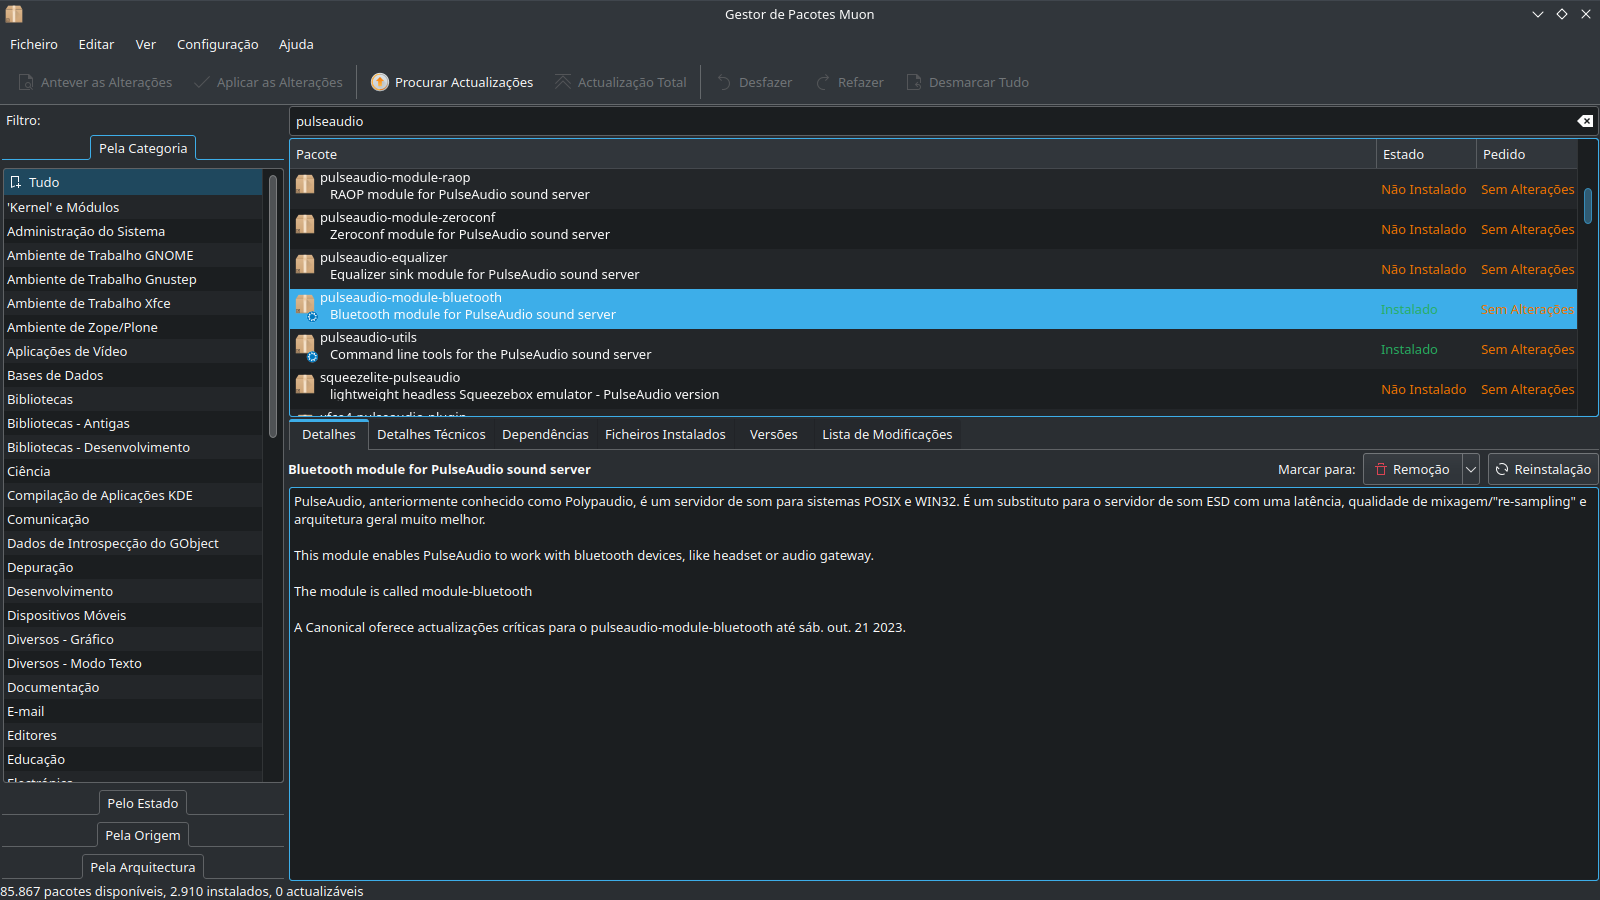Click the refresh icon on Reinstalação button
1600x900 pixels.
1501,469
